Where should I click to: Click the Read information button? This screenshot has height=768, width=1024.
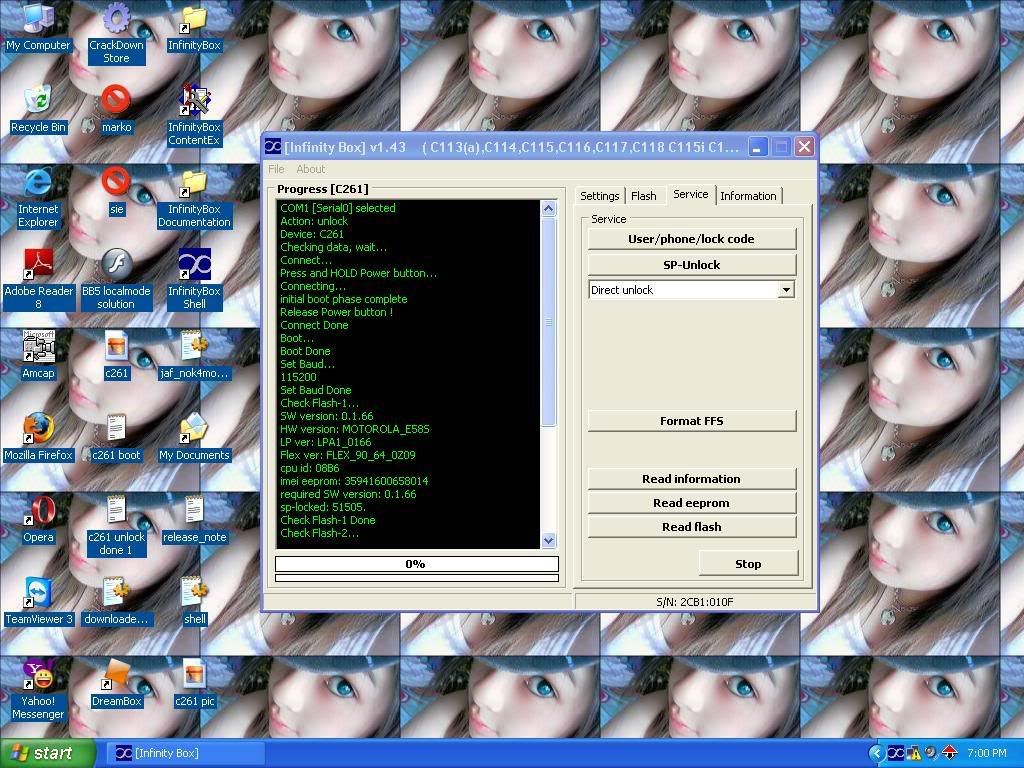click(x=692, y=479)
